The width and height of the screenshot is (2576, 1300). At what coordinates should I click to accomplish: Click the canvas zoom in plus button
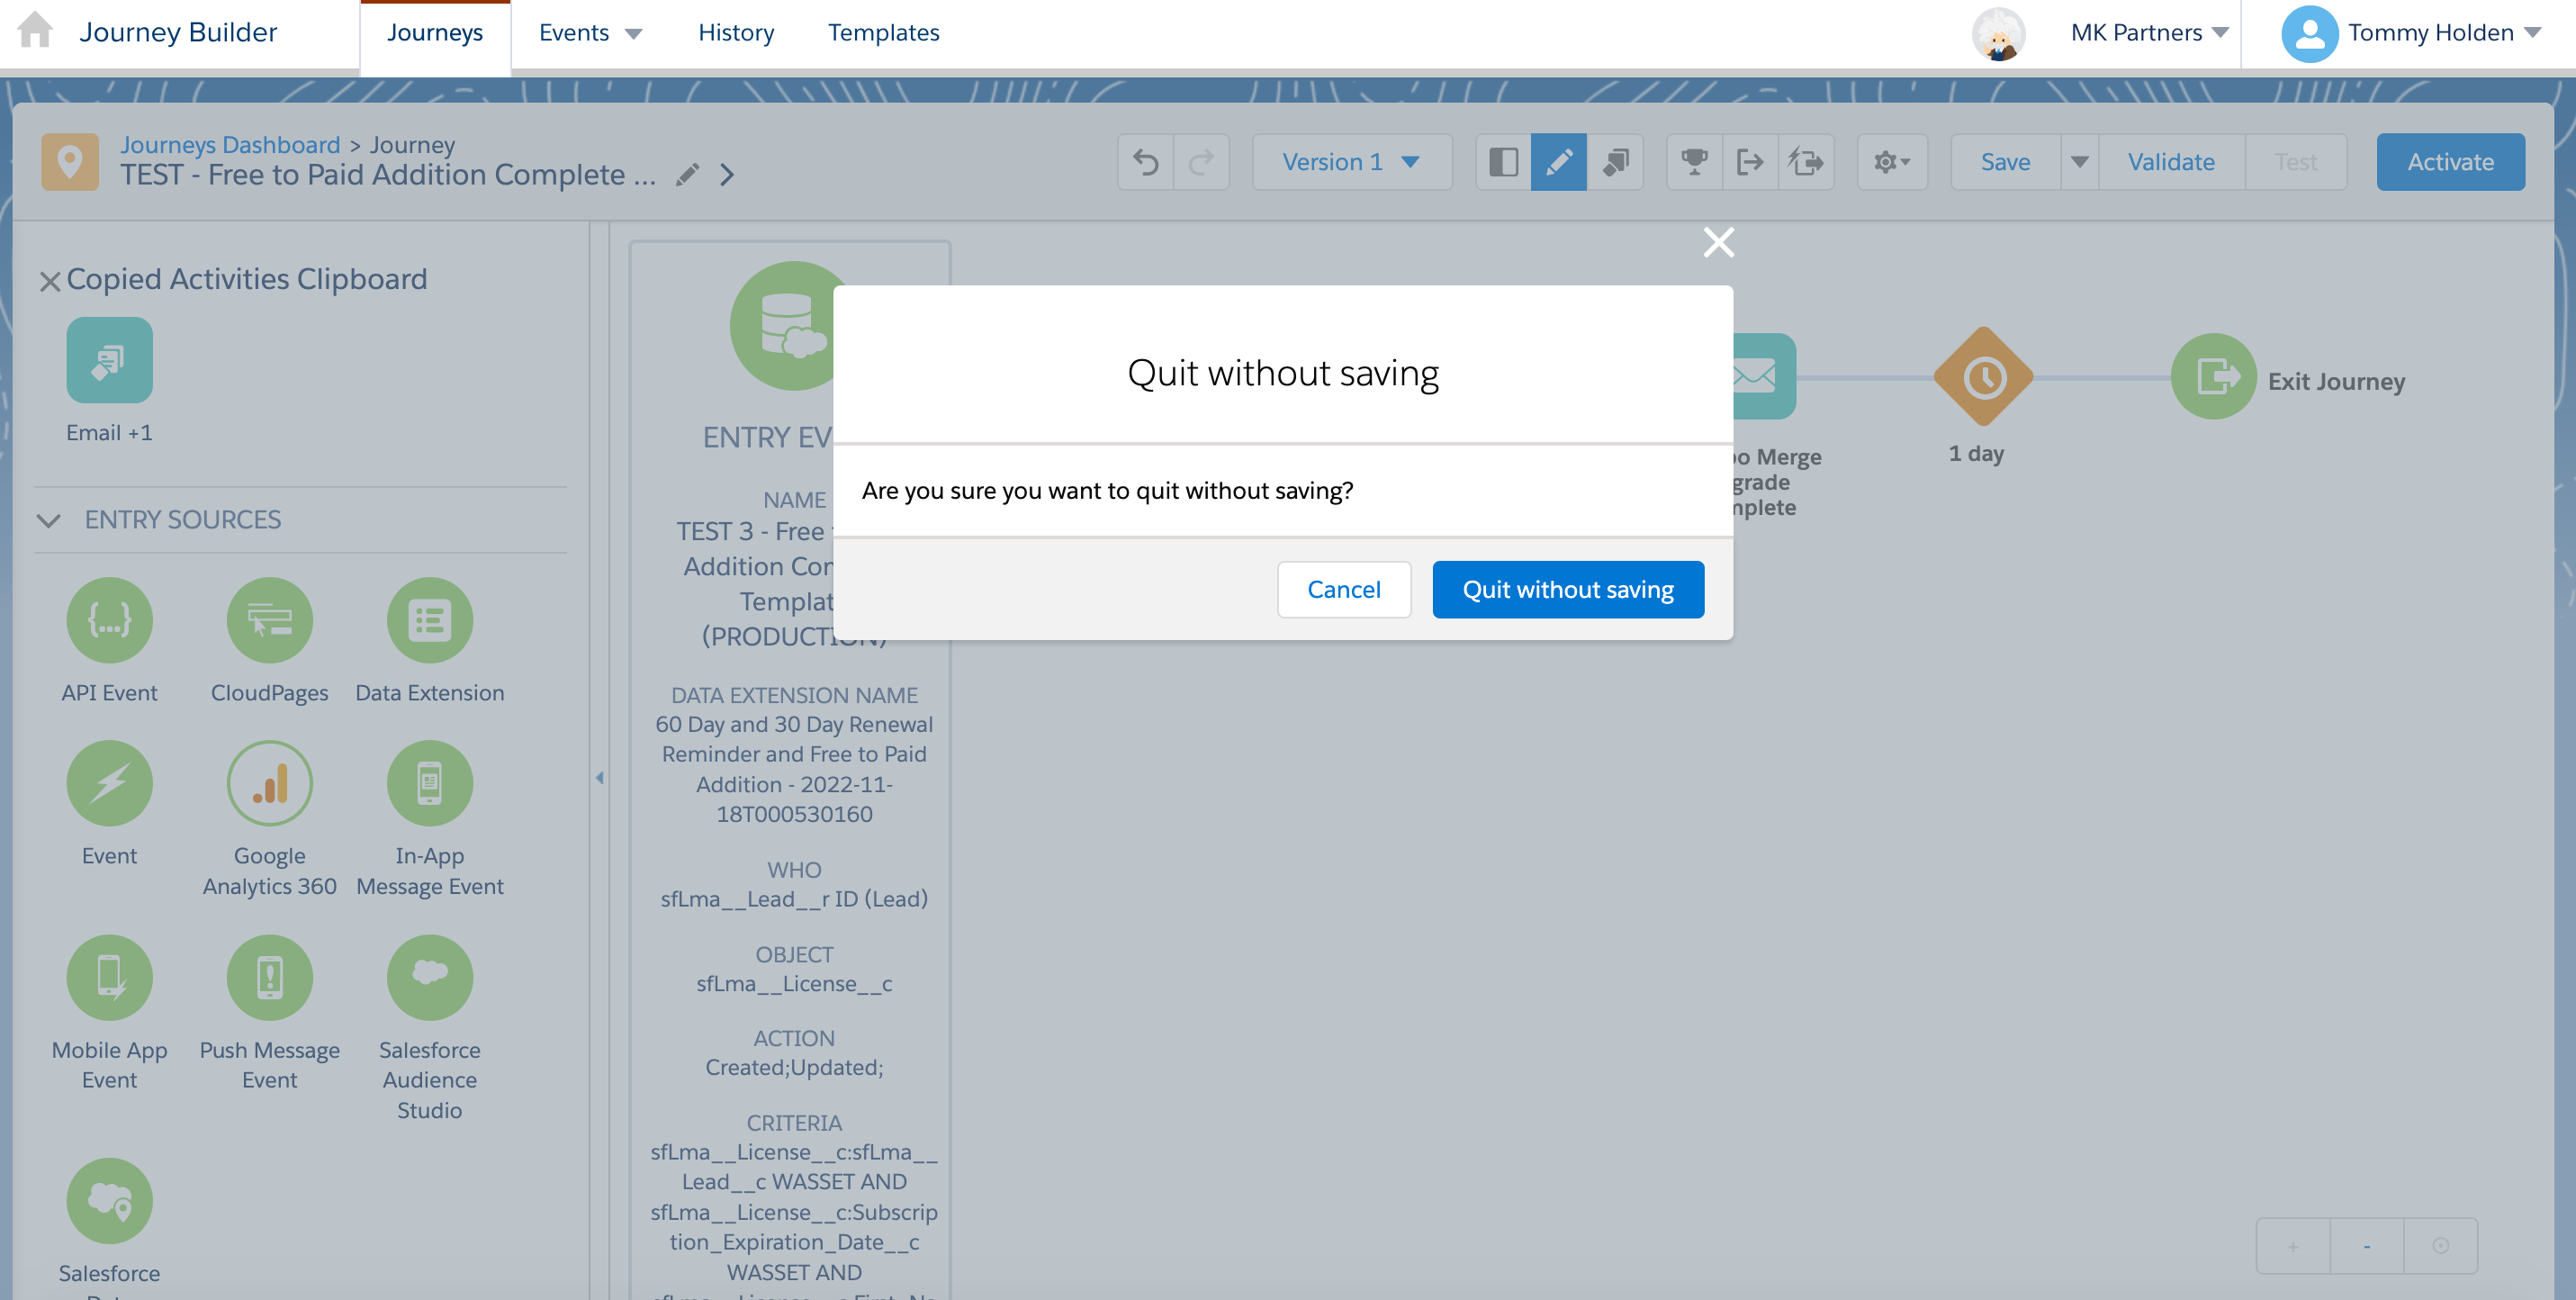pyautogui.click(x=2293, y=1246)
